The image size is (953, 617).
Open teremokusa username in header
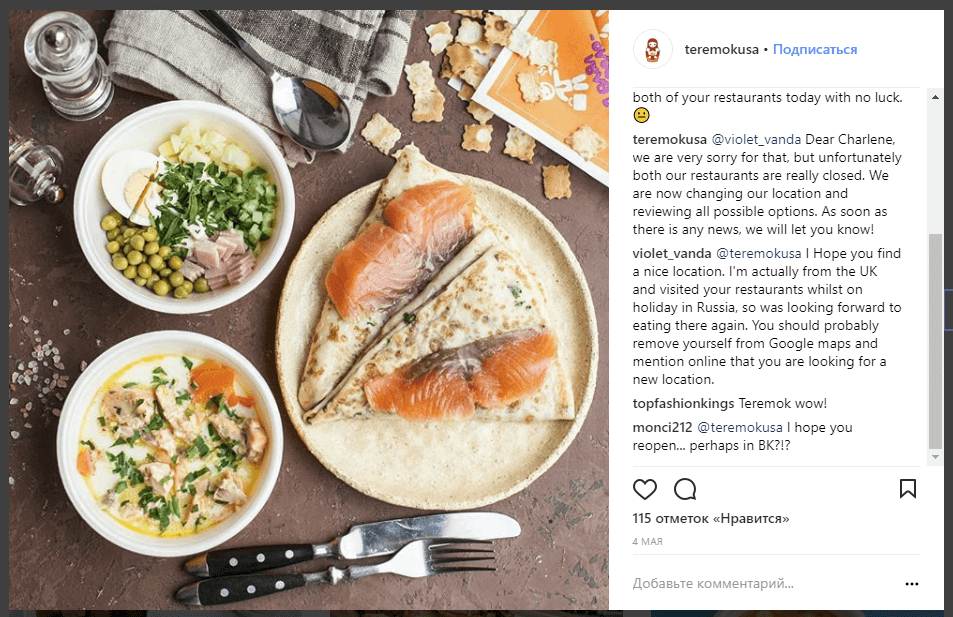pos(721,50)
